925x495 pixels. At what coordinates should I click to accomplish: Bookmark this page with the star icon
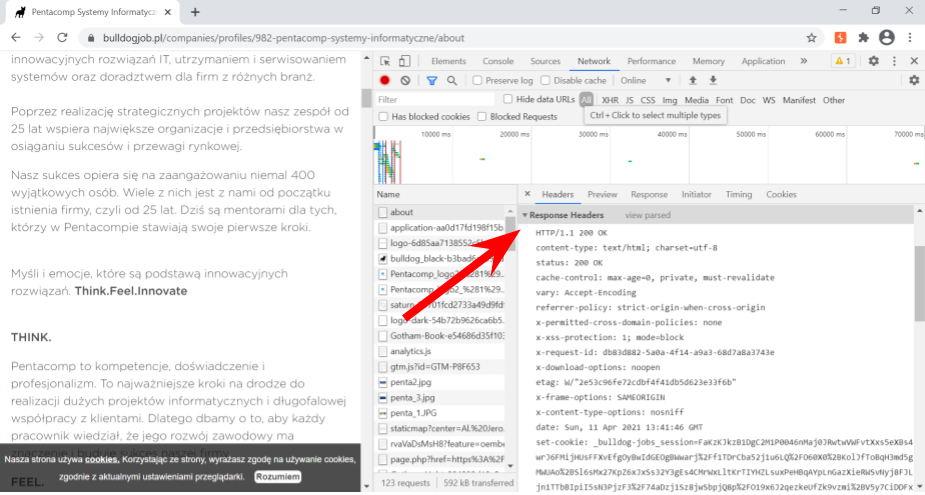tap(811, 38)
